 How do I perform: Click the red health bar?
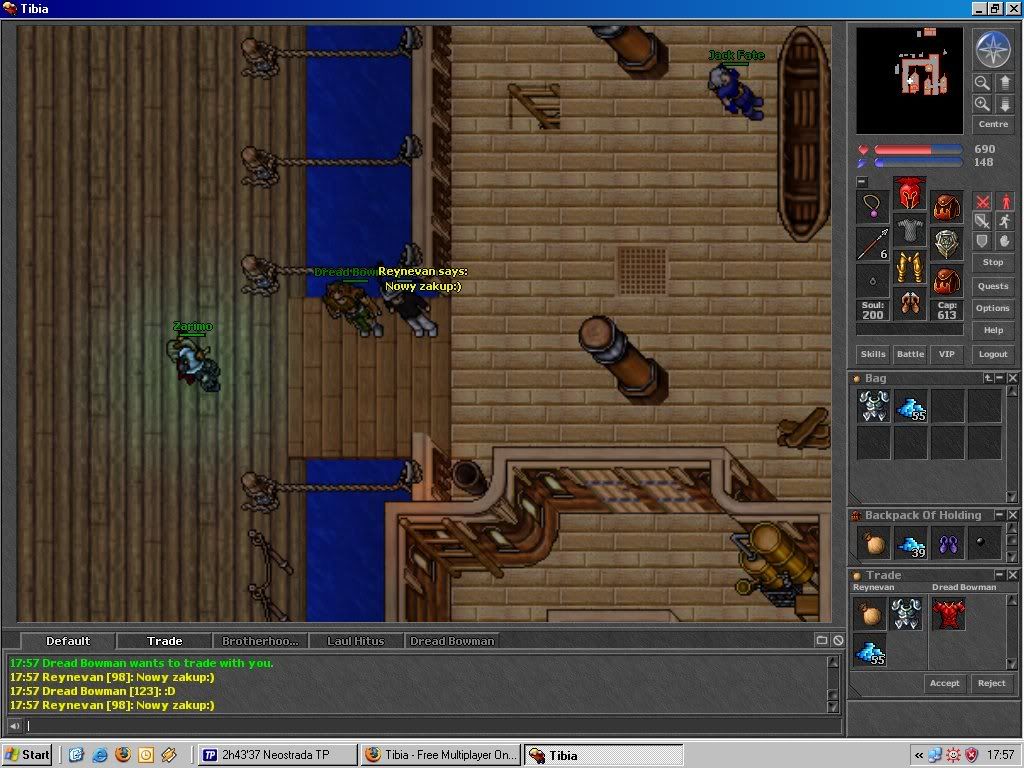point(918,150)
